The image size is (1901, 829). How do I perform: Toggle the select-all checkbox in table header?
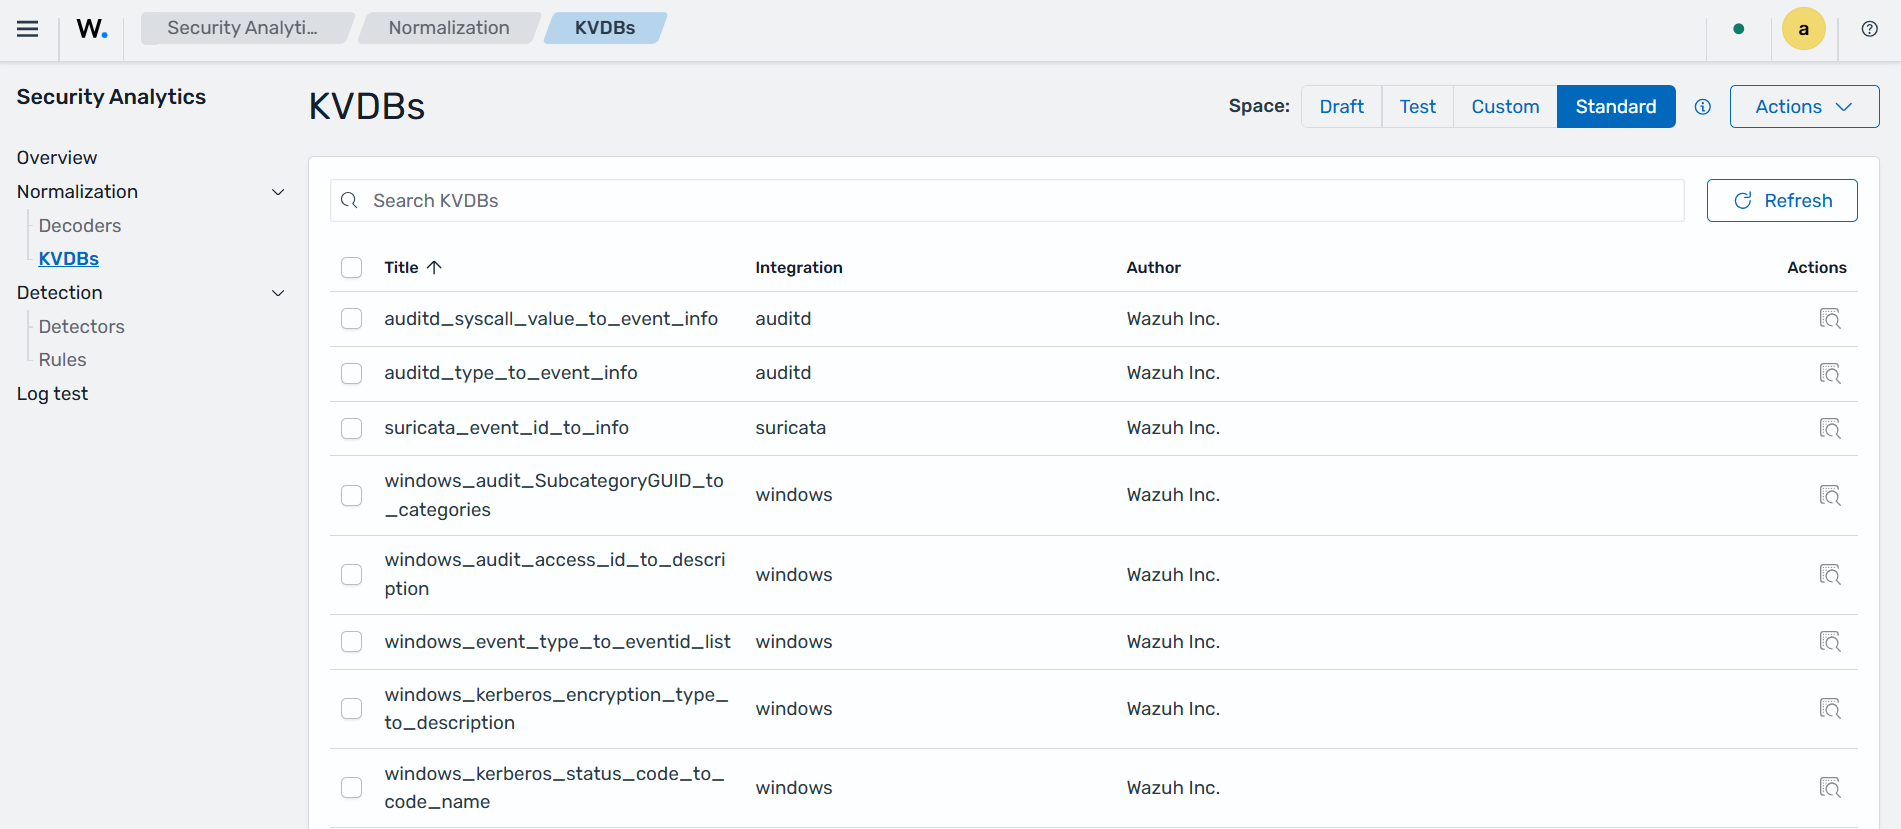[x=351, y=267]
